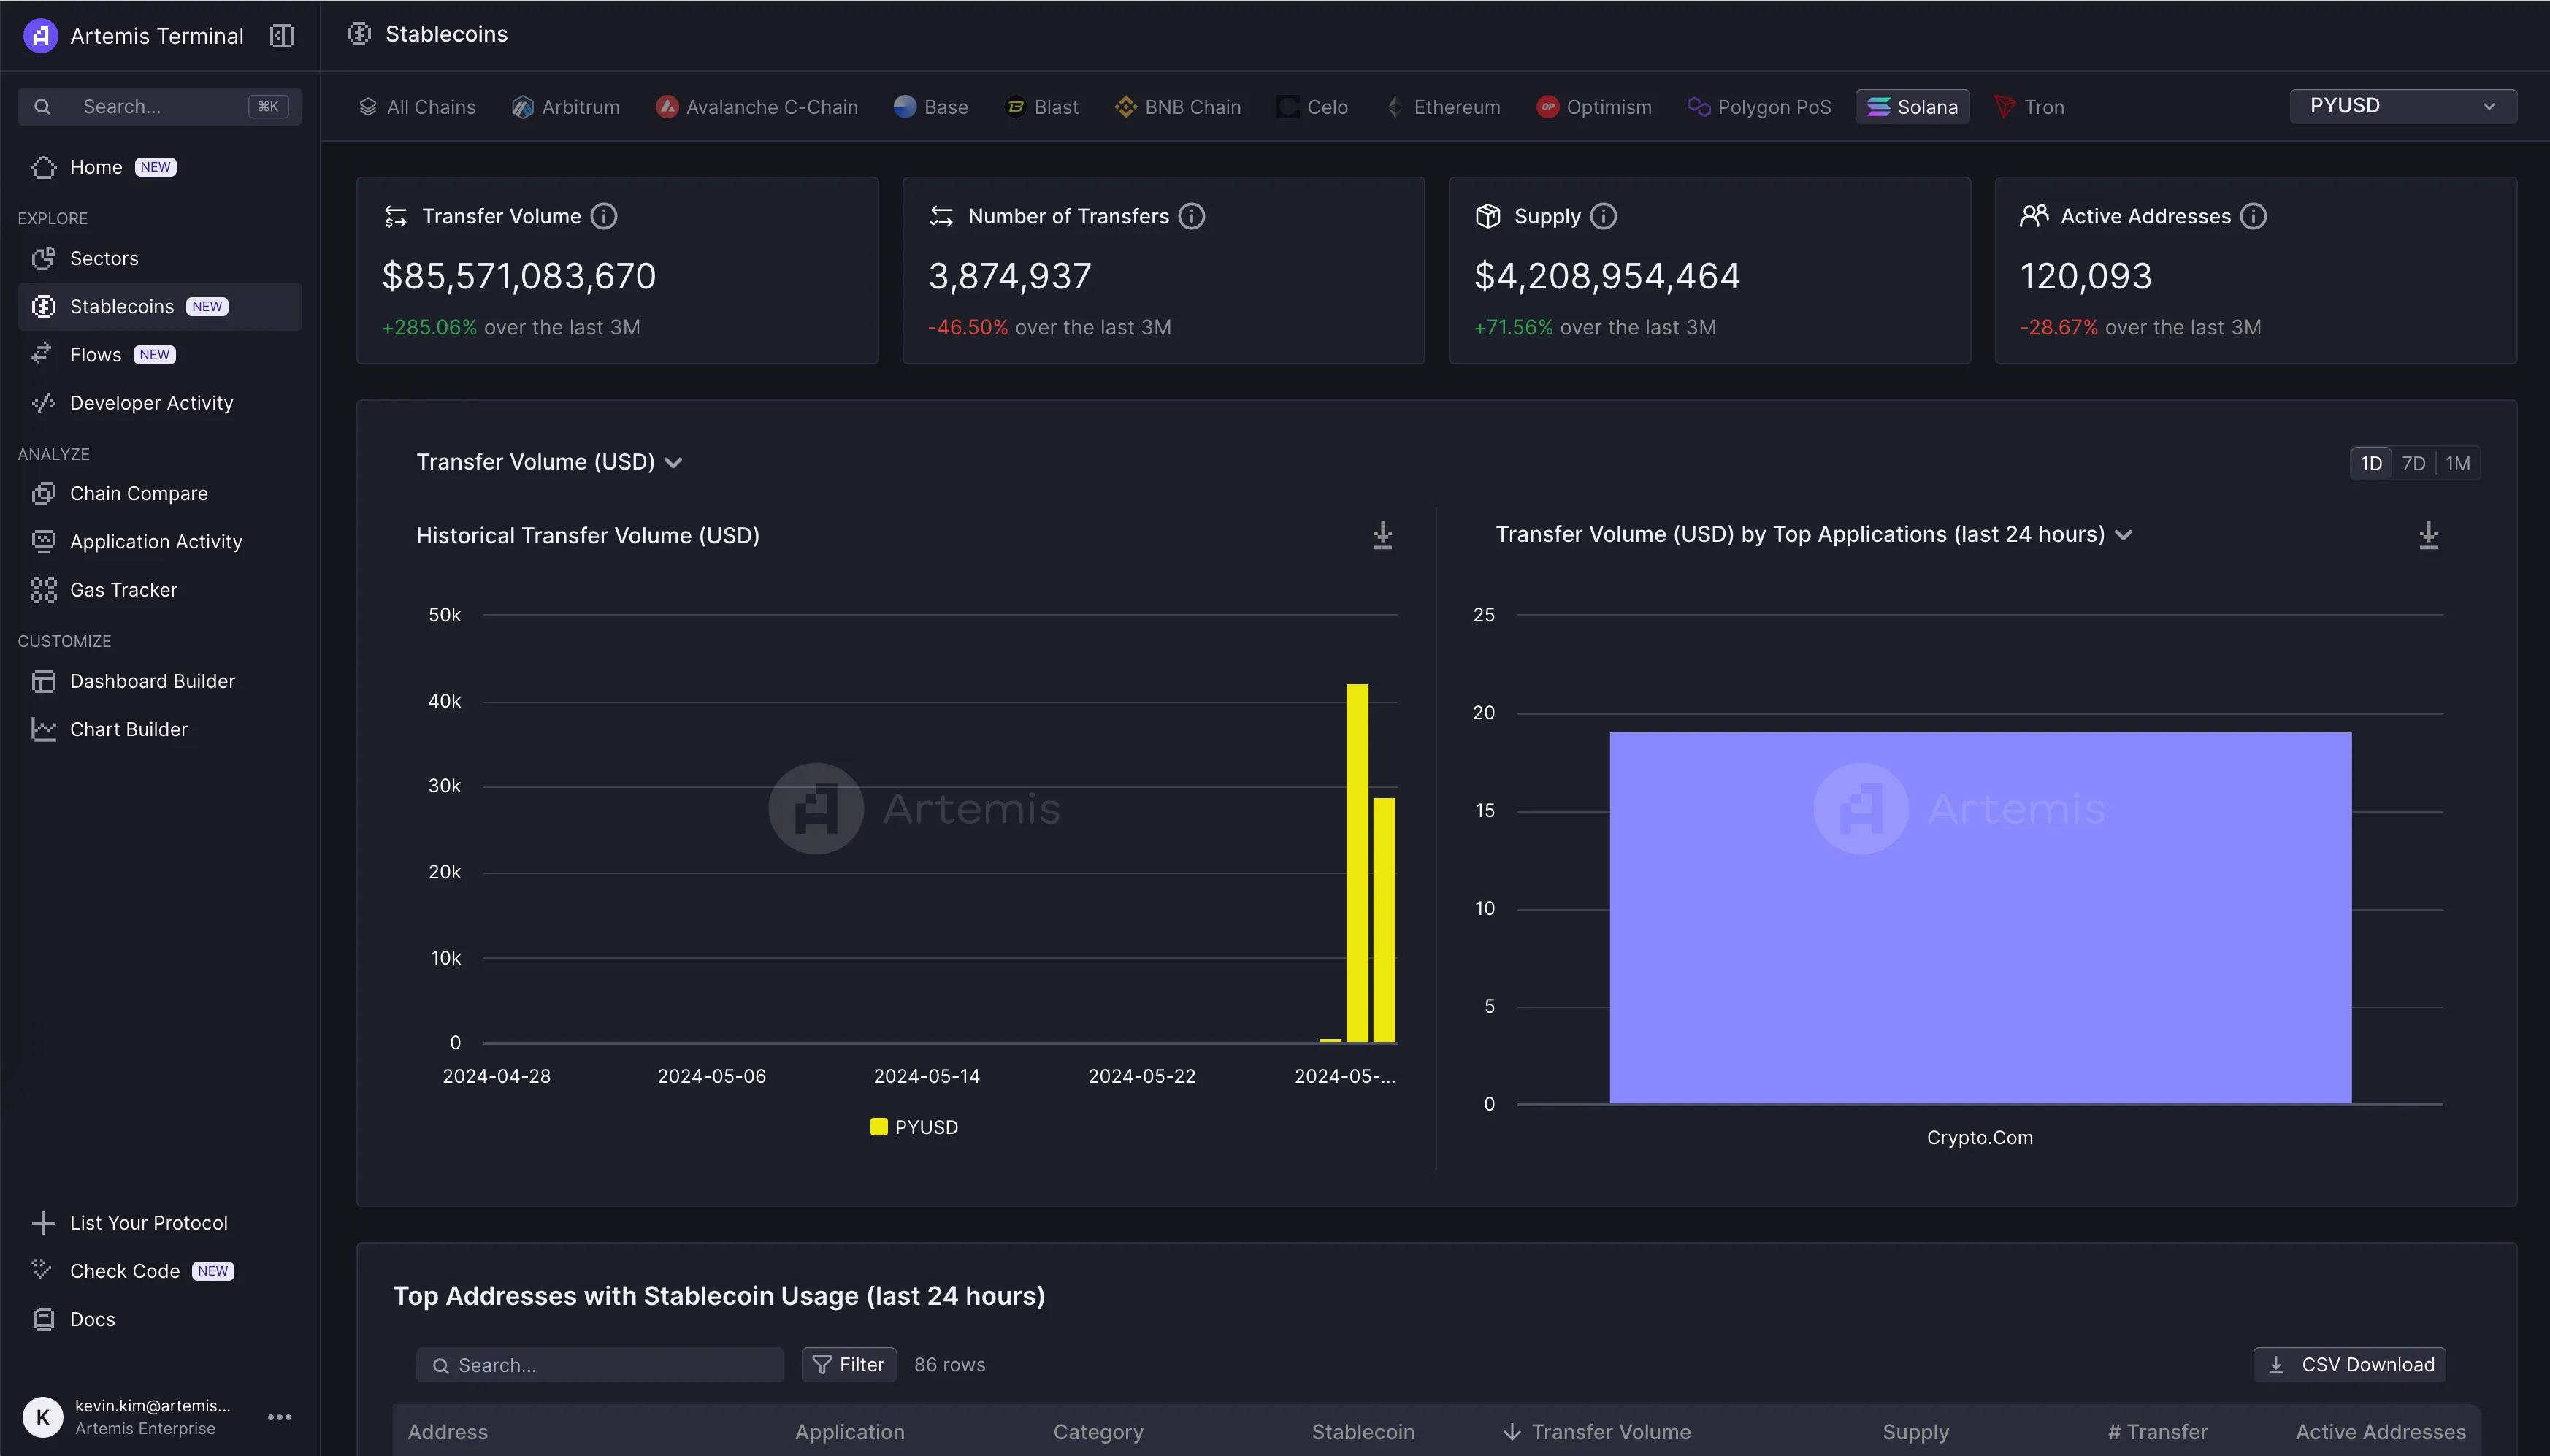Toggle PYUSD series in chart legend
The image size is (2550, 1456).
(914, 1127)
